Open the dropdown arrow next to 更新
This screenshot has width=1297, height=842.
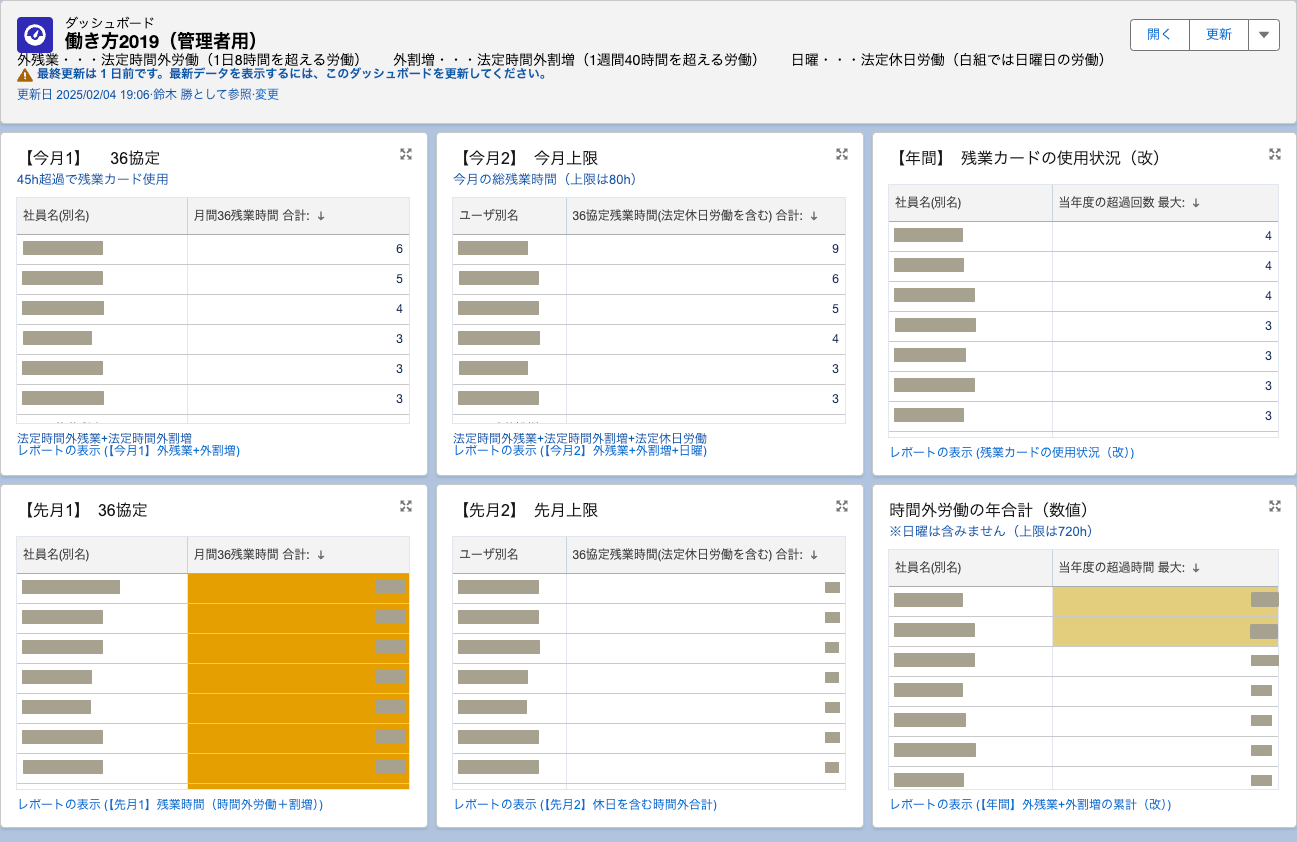coord(1264,34)
